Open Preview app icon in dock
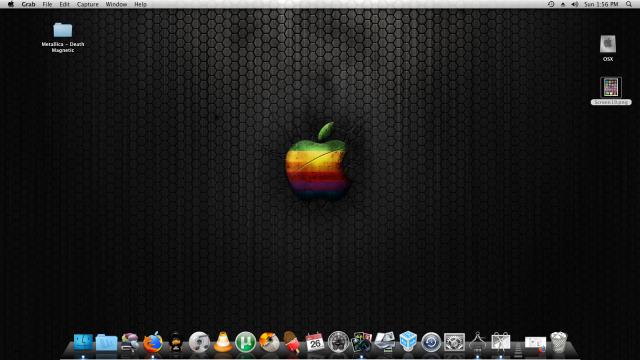Viewport: 640px width, 360px height. (385, 342)
